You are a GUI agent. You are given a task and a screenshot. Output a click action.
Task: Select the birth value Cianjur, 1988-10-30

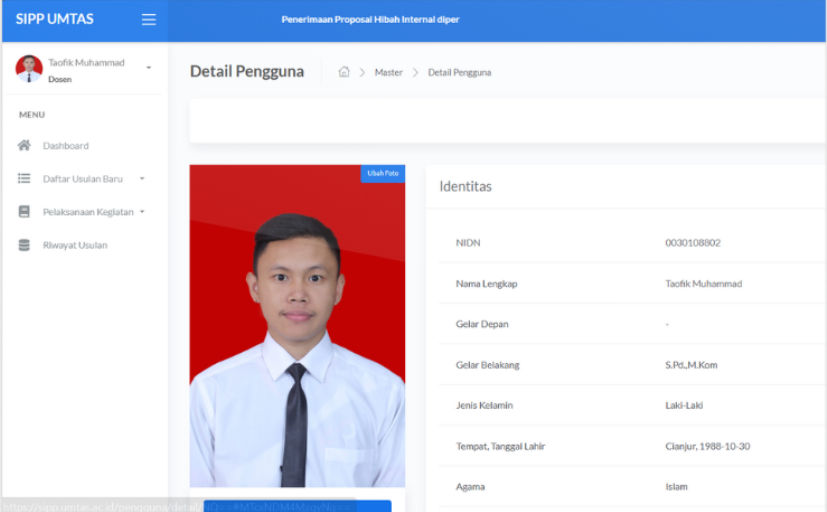pyautogui.click(x=707, y=446)
